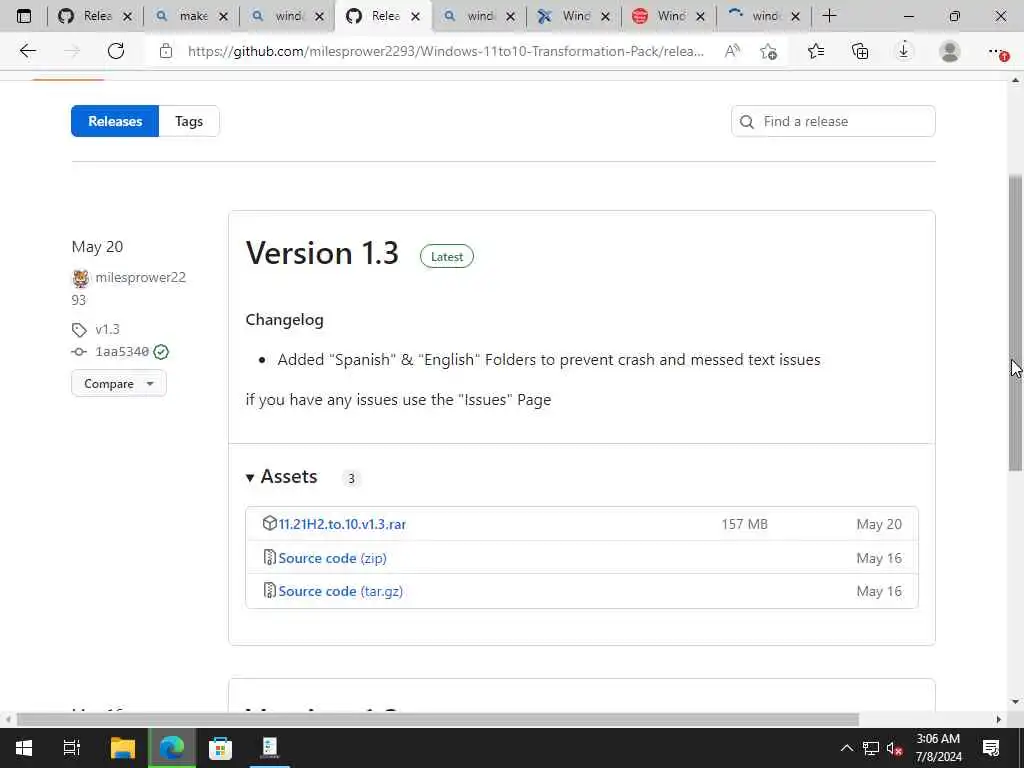Open the Downloads icon in toolbar
Screen dimensions: 1024x768
pos(904,51)
